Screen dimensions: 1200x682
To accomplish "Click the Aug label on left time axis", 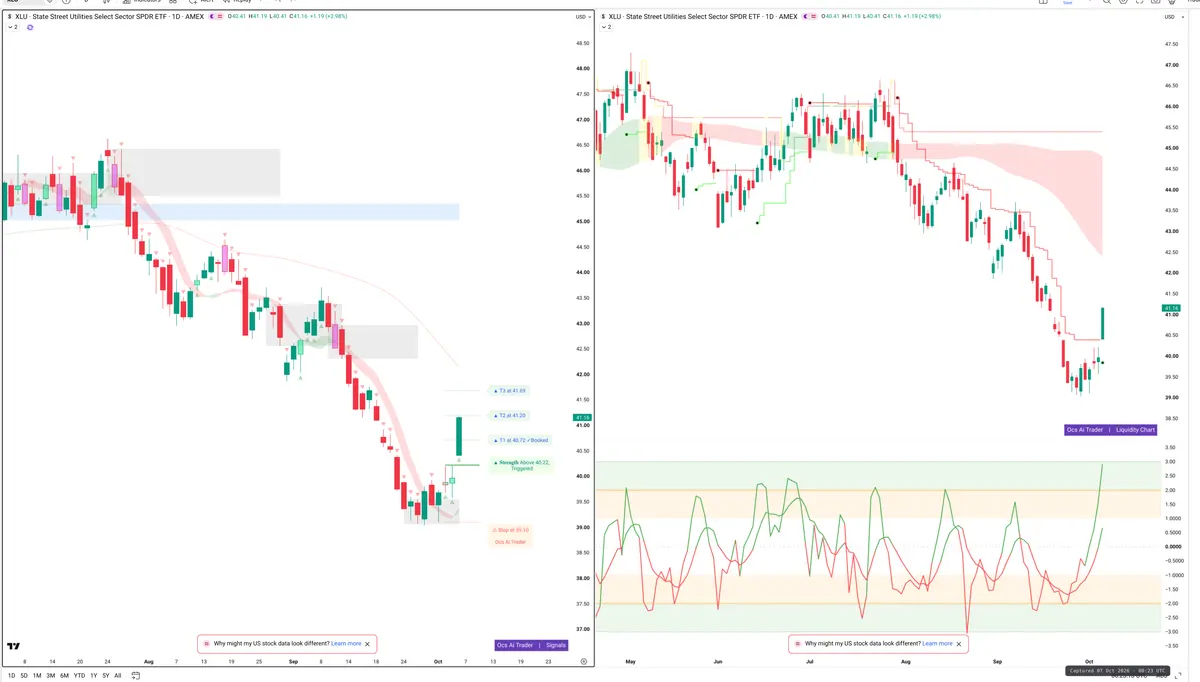I will [148, 662].
